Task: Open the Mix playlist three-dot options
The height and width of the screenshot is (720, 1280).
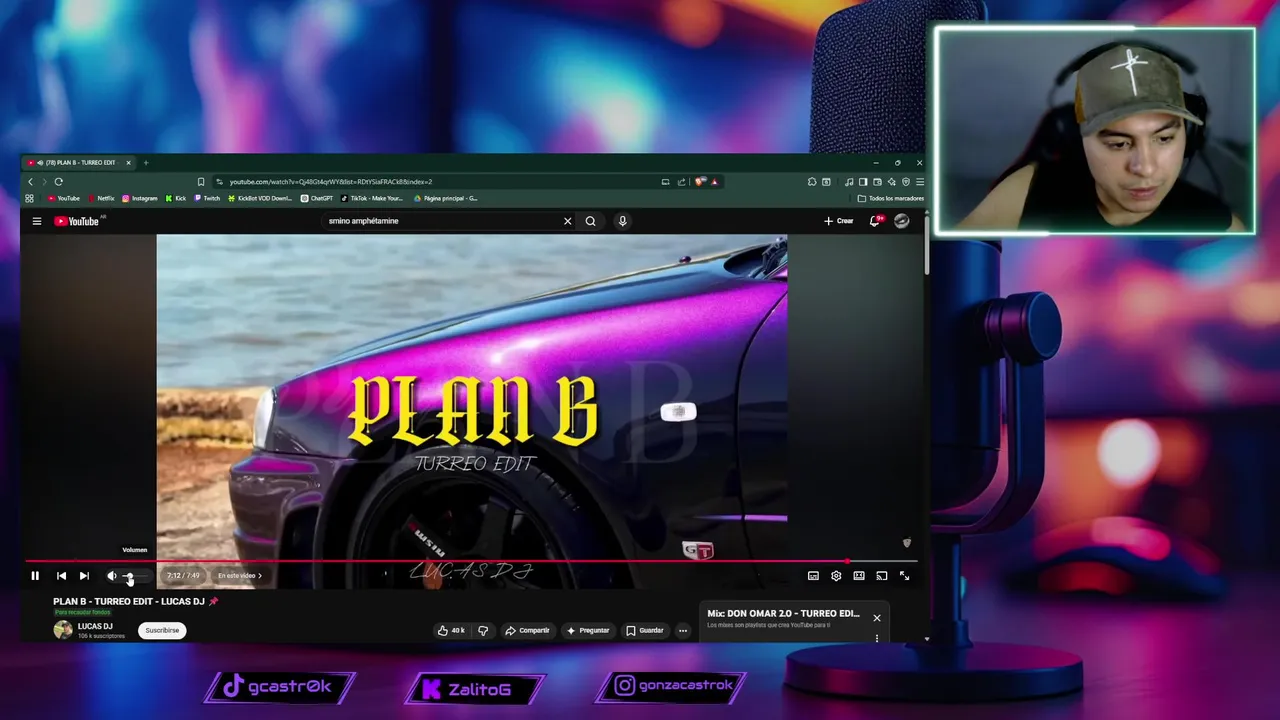Action: (877, 638)
